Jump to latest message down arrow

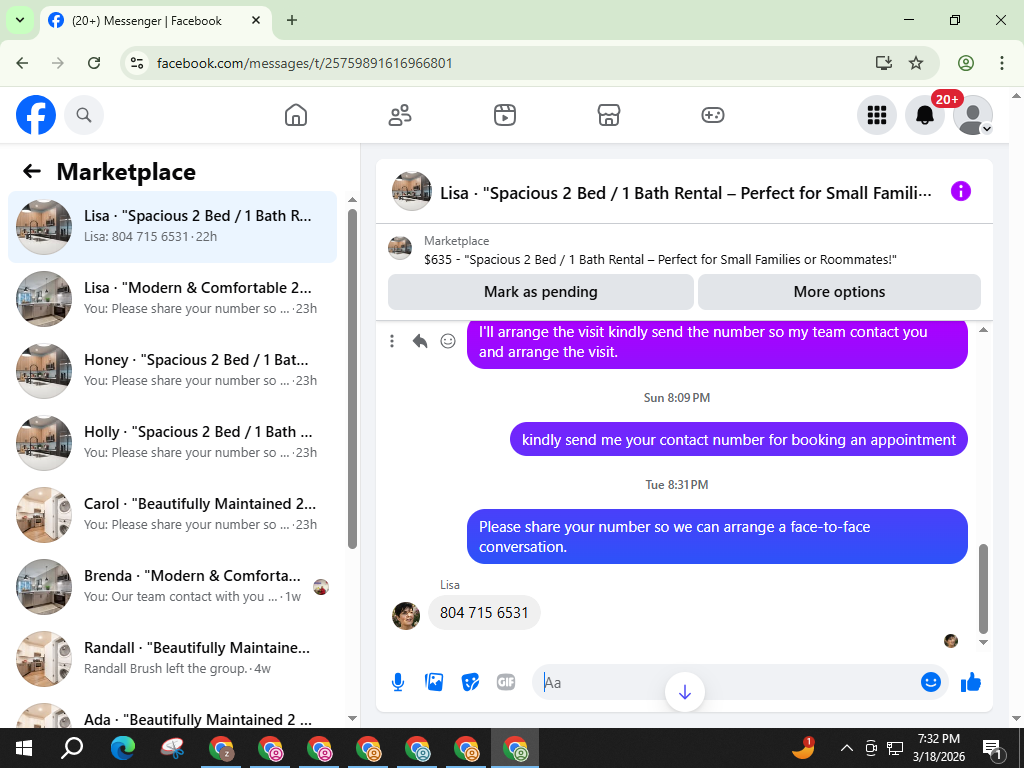[684, 692]
